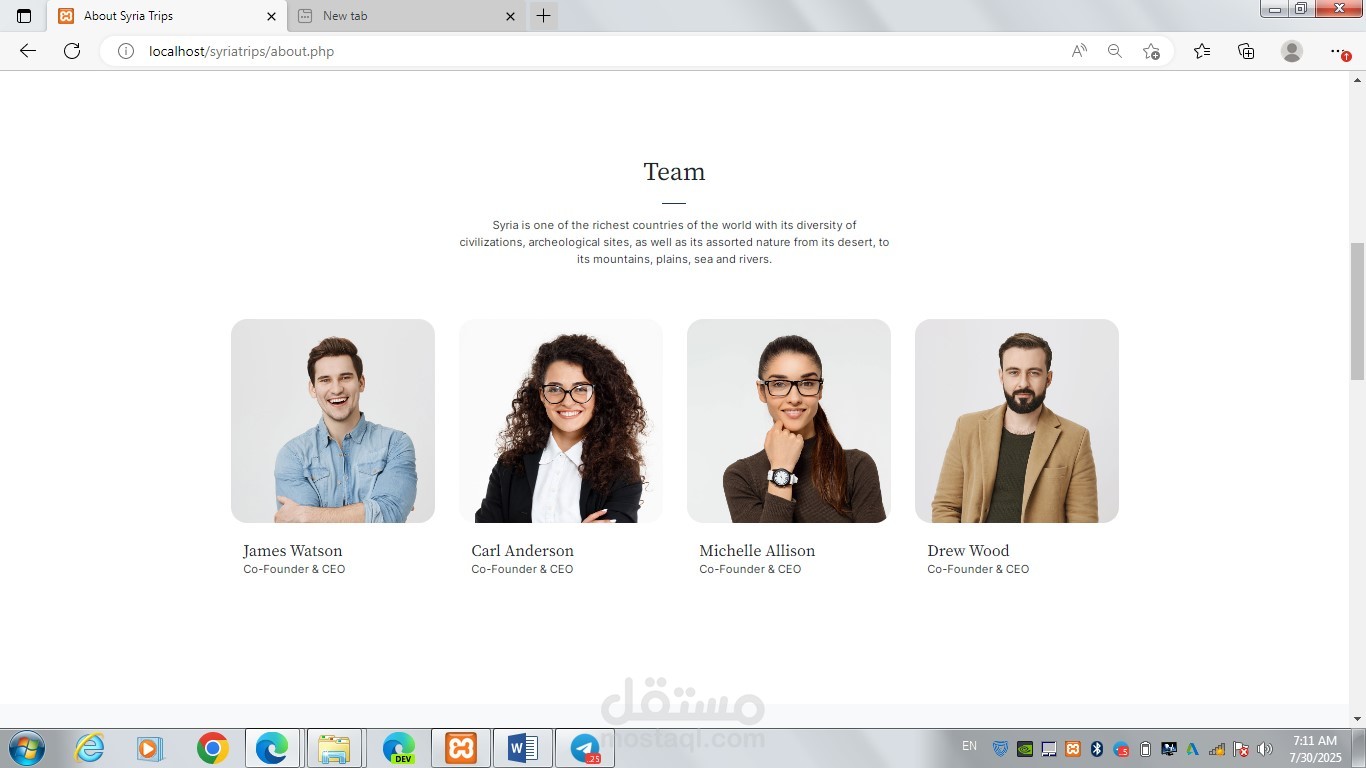Image resolution: width=1366 pixels, height=768 pixels.
Task: Click the scrollbar down arrow
Action: [x=1357, y=719]
